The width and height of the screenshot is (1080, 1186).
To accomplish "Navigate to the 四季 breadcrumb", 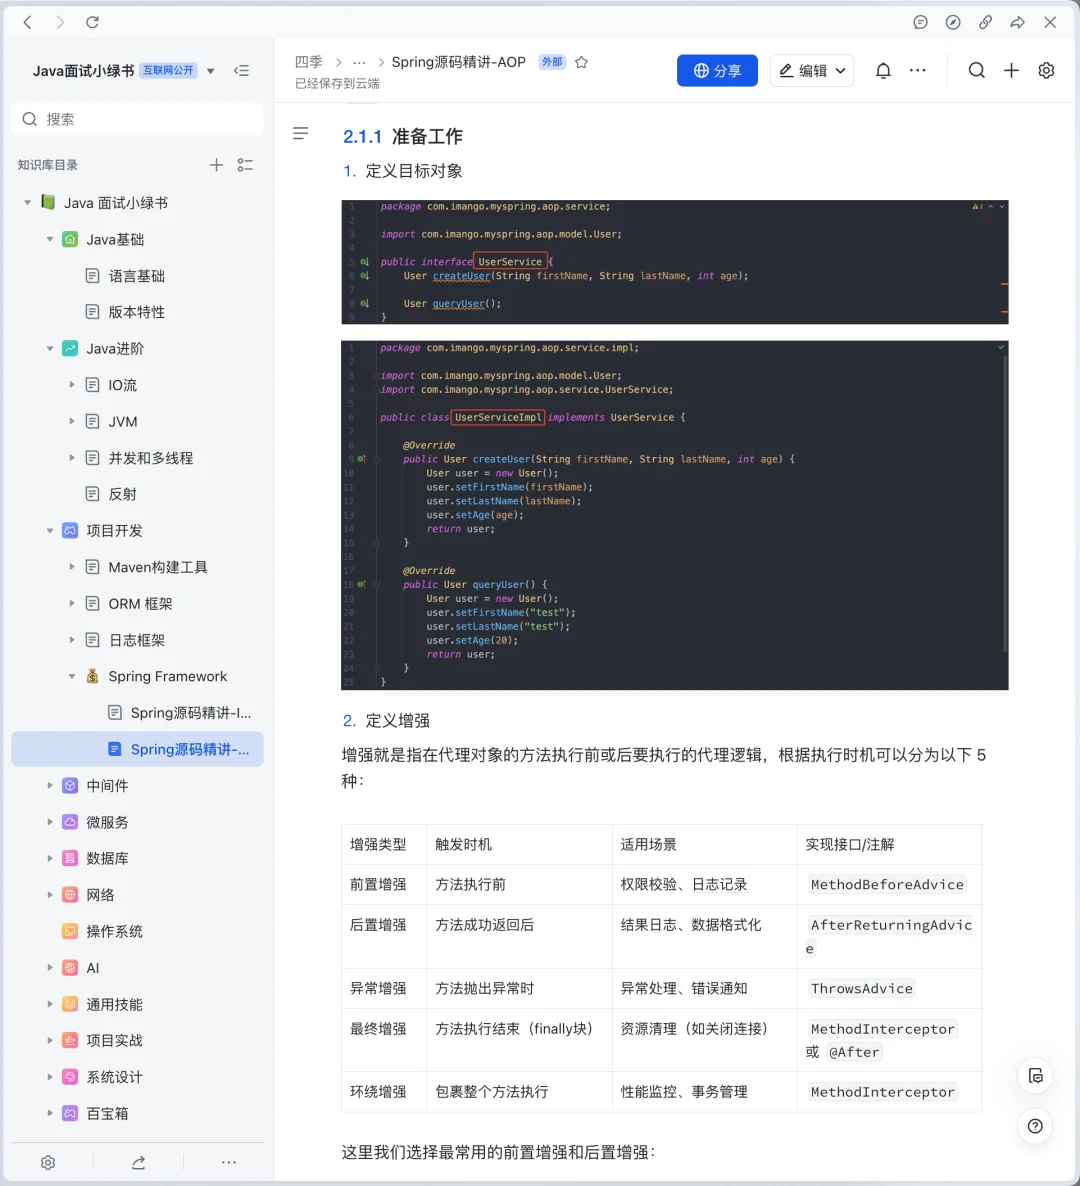I will click(309, 61).
